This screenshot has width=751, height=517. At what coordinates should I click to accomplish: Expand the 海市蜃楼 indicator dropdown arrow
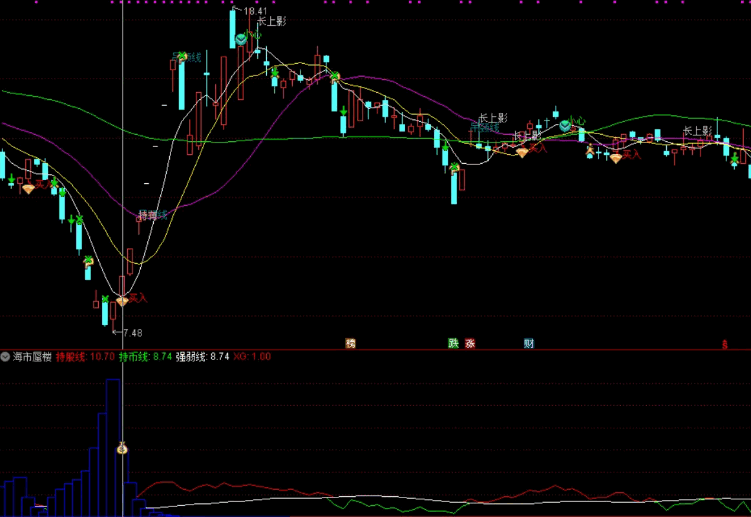pos(6,356)
